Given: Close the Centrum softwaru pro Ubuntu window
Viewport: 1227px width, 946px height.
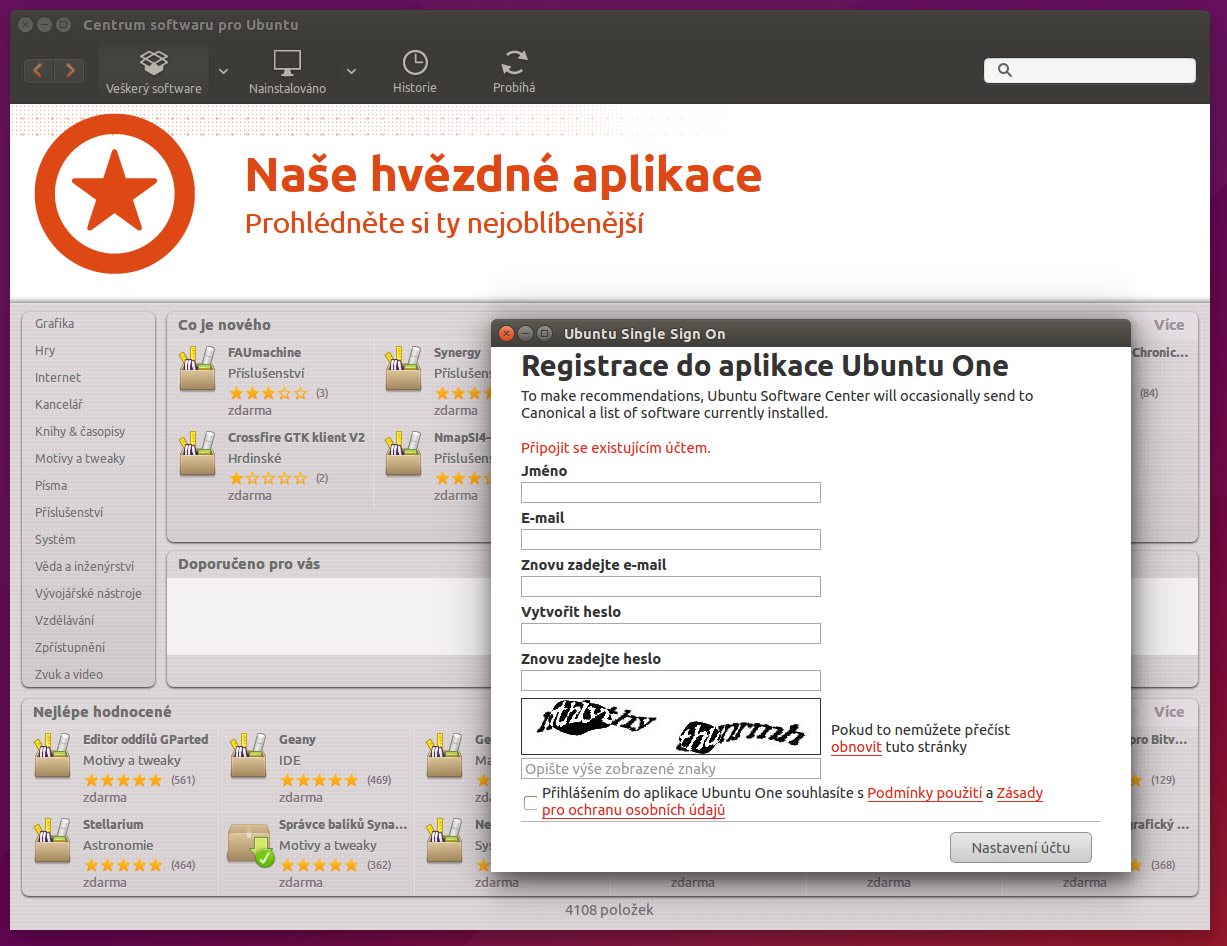Looking at the screenshot, I should 26,24.
